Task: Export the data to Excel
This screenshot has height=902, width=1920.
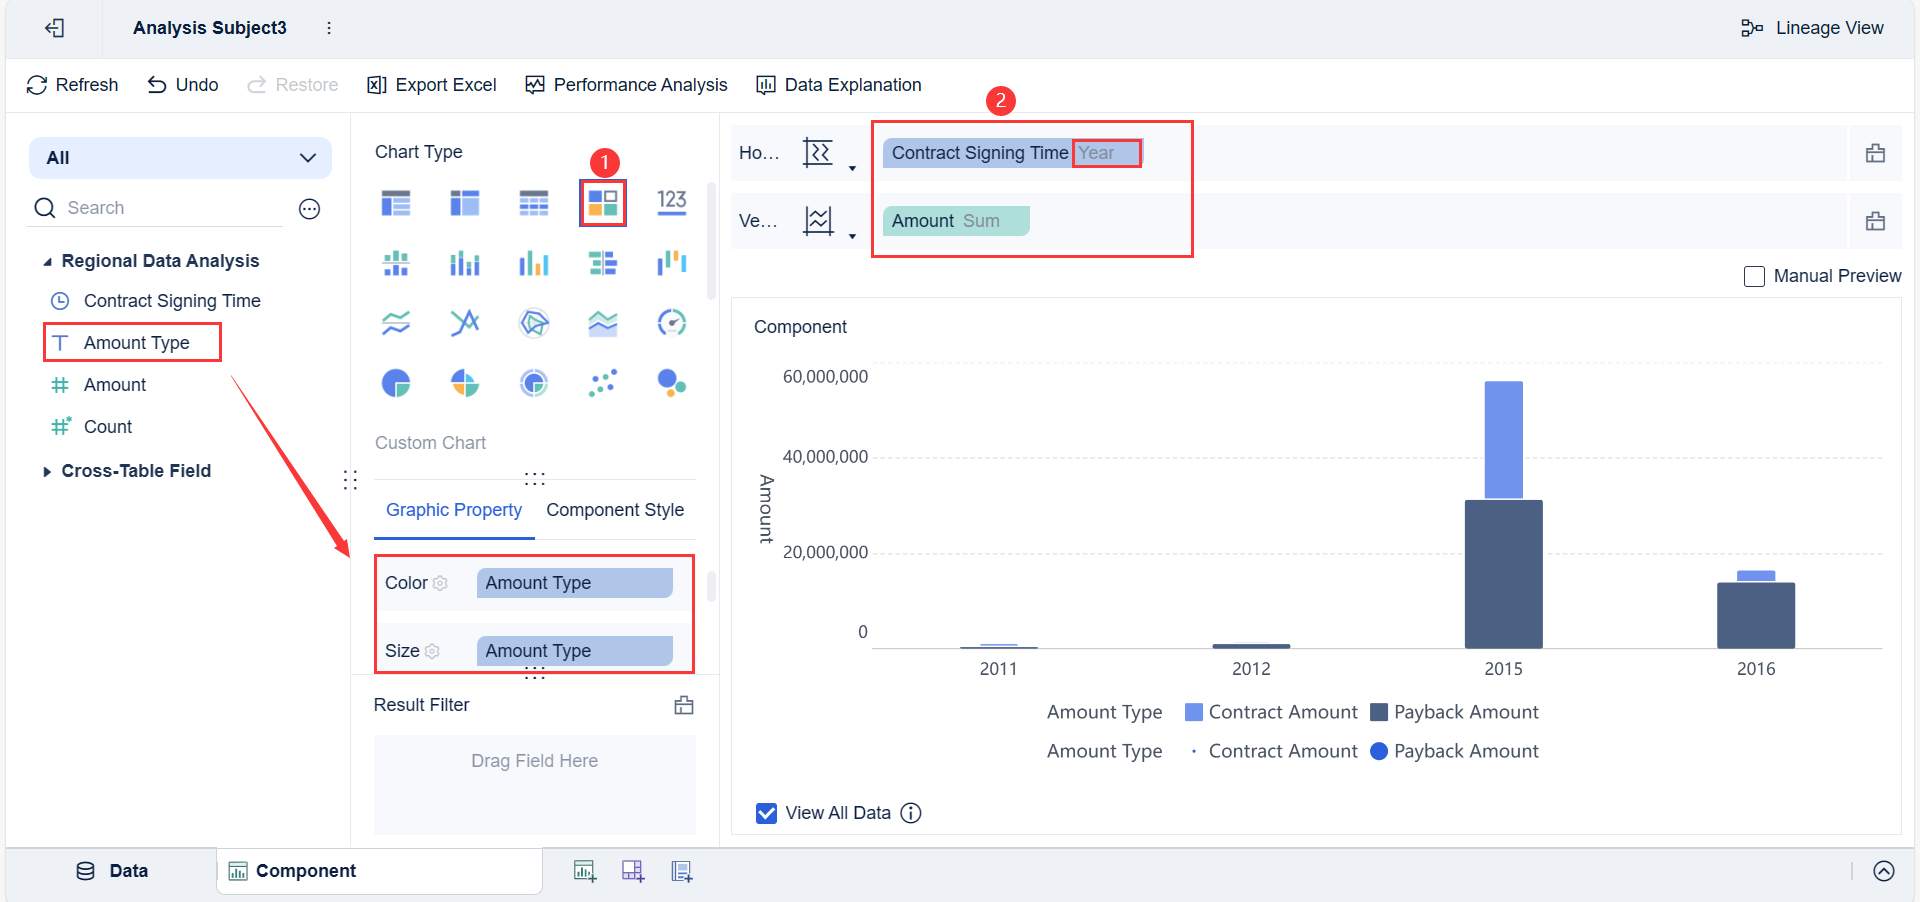Action: click(432, 85)
